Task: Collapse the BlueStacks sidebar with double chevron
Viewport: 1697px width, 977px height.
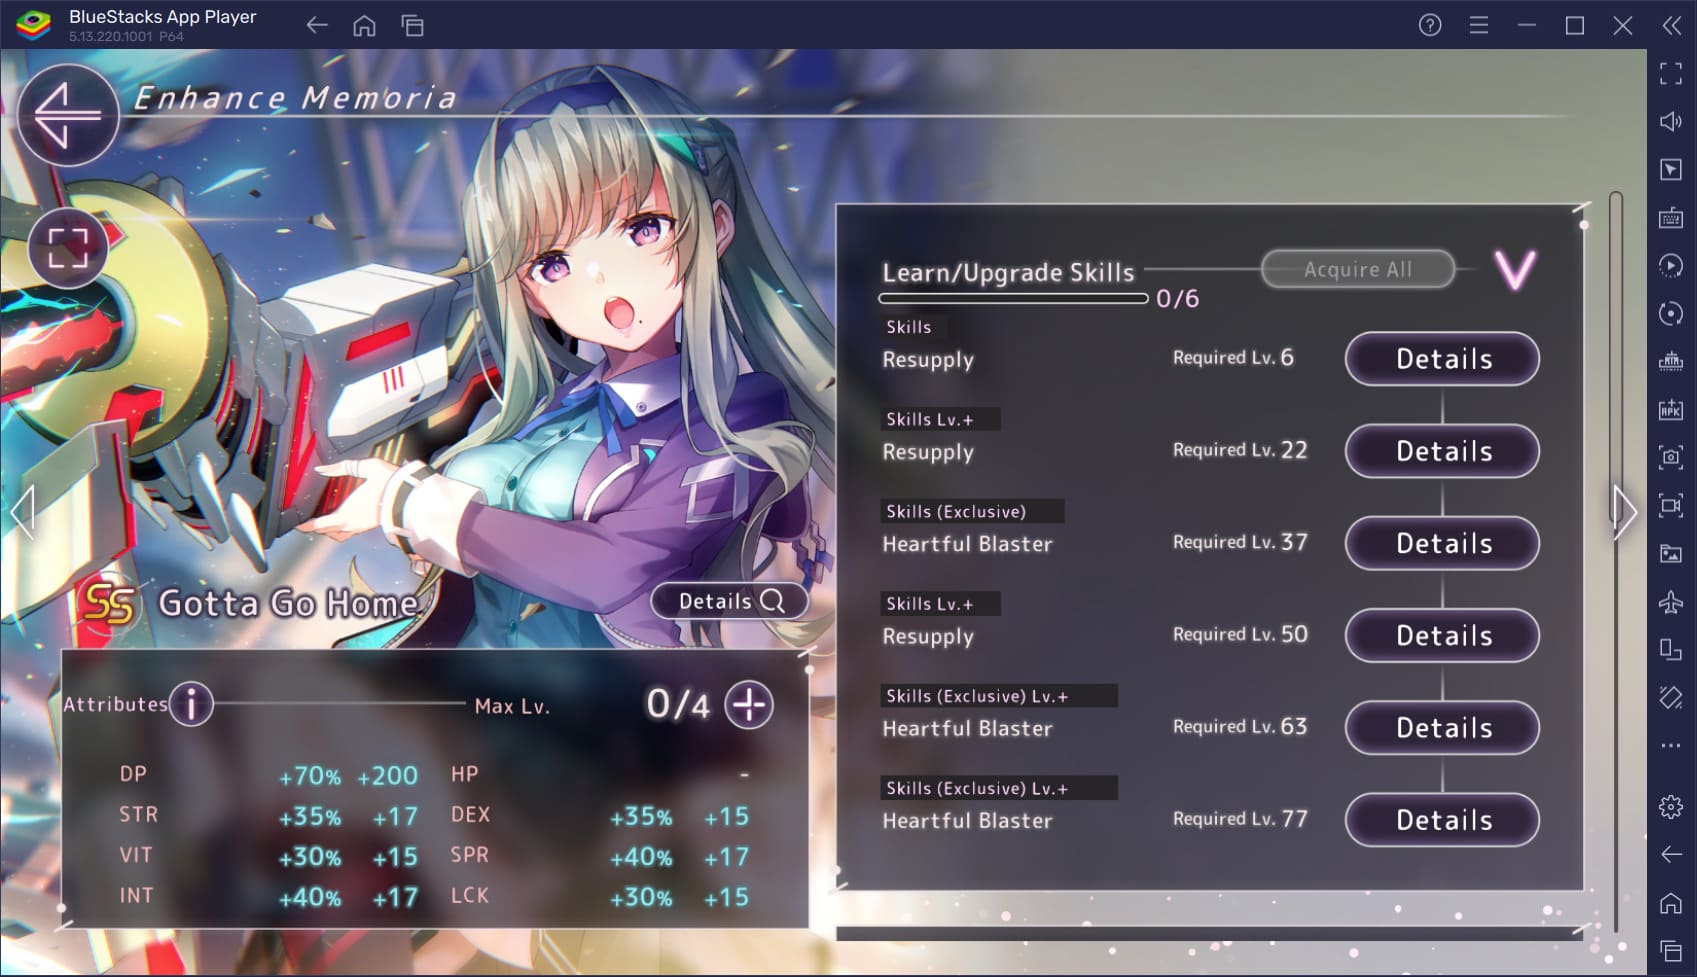Action: (1671, 25)
